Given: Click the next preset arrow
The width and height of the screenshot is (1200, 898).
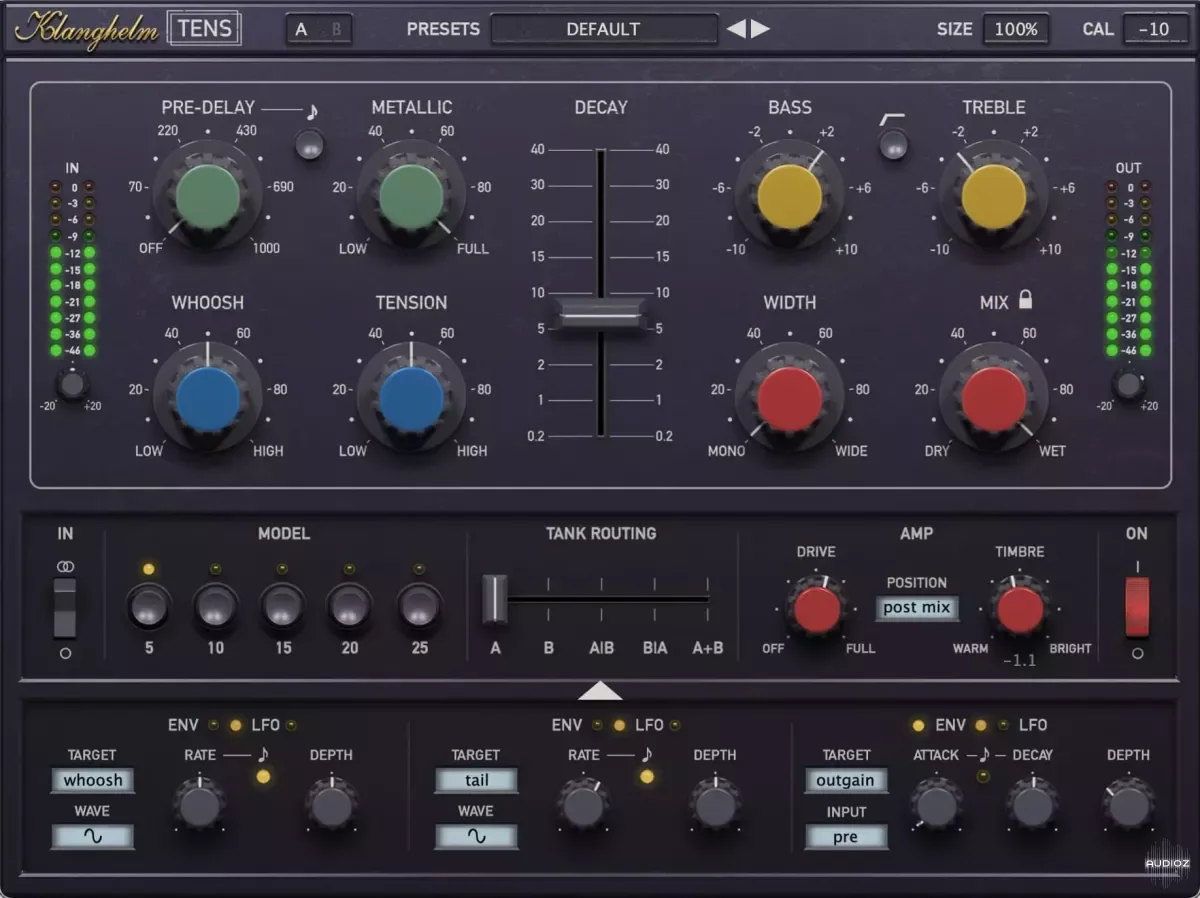Looking at the screenshot, I should pyautogui.click(x=761, y=29).
